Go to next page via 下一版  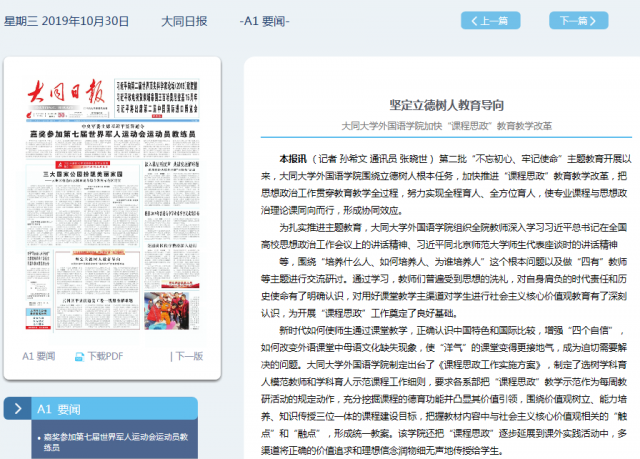click(x=187, y=356)
